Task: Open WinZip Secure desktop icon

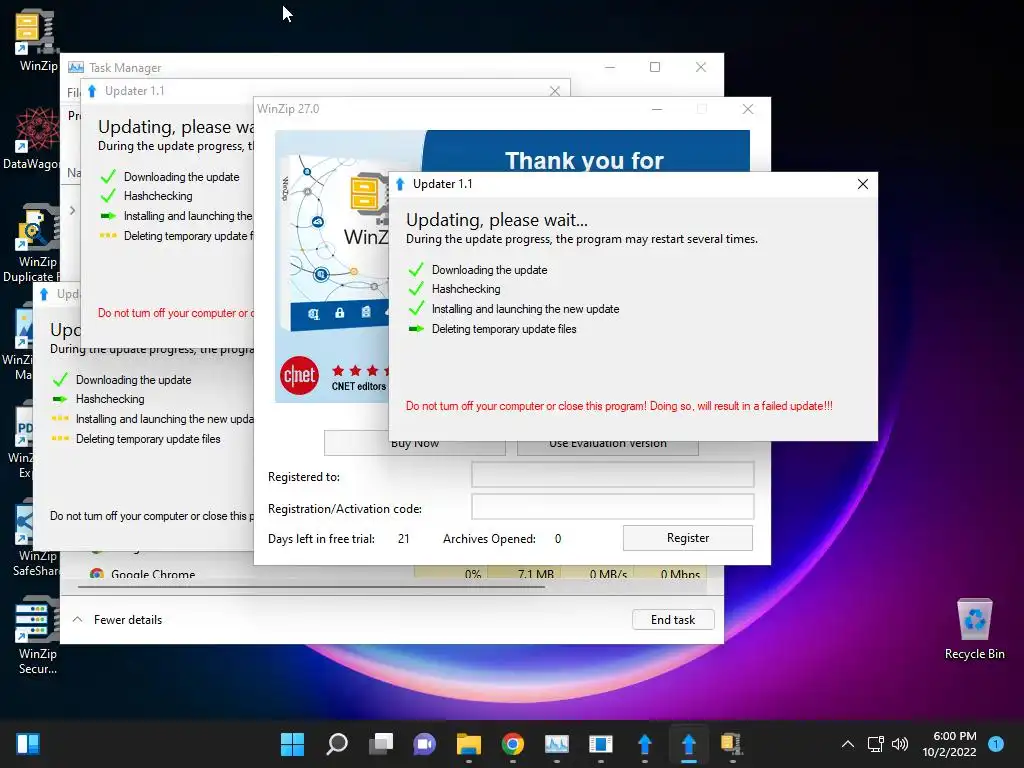Action: pyautogui.click(x=37, y=635)
